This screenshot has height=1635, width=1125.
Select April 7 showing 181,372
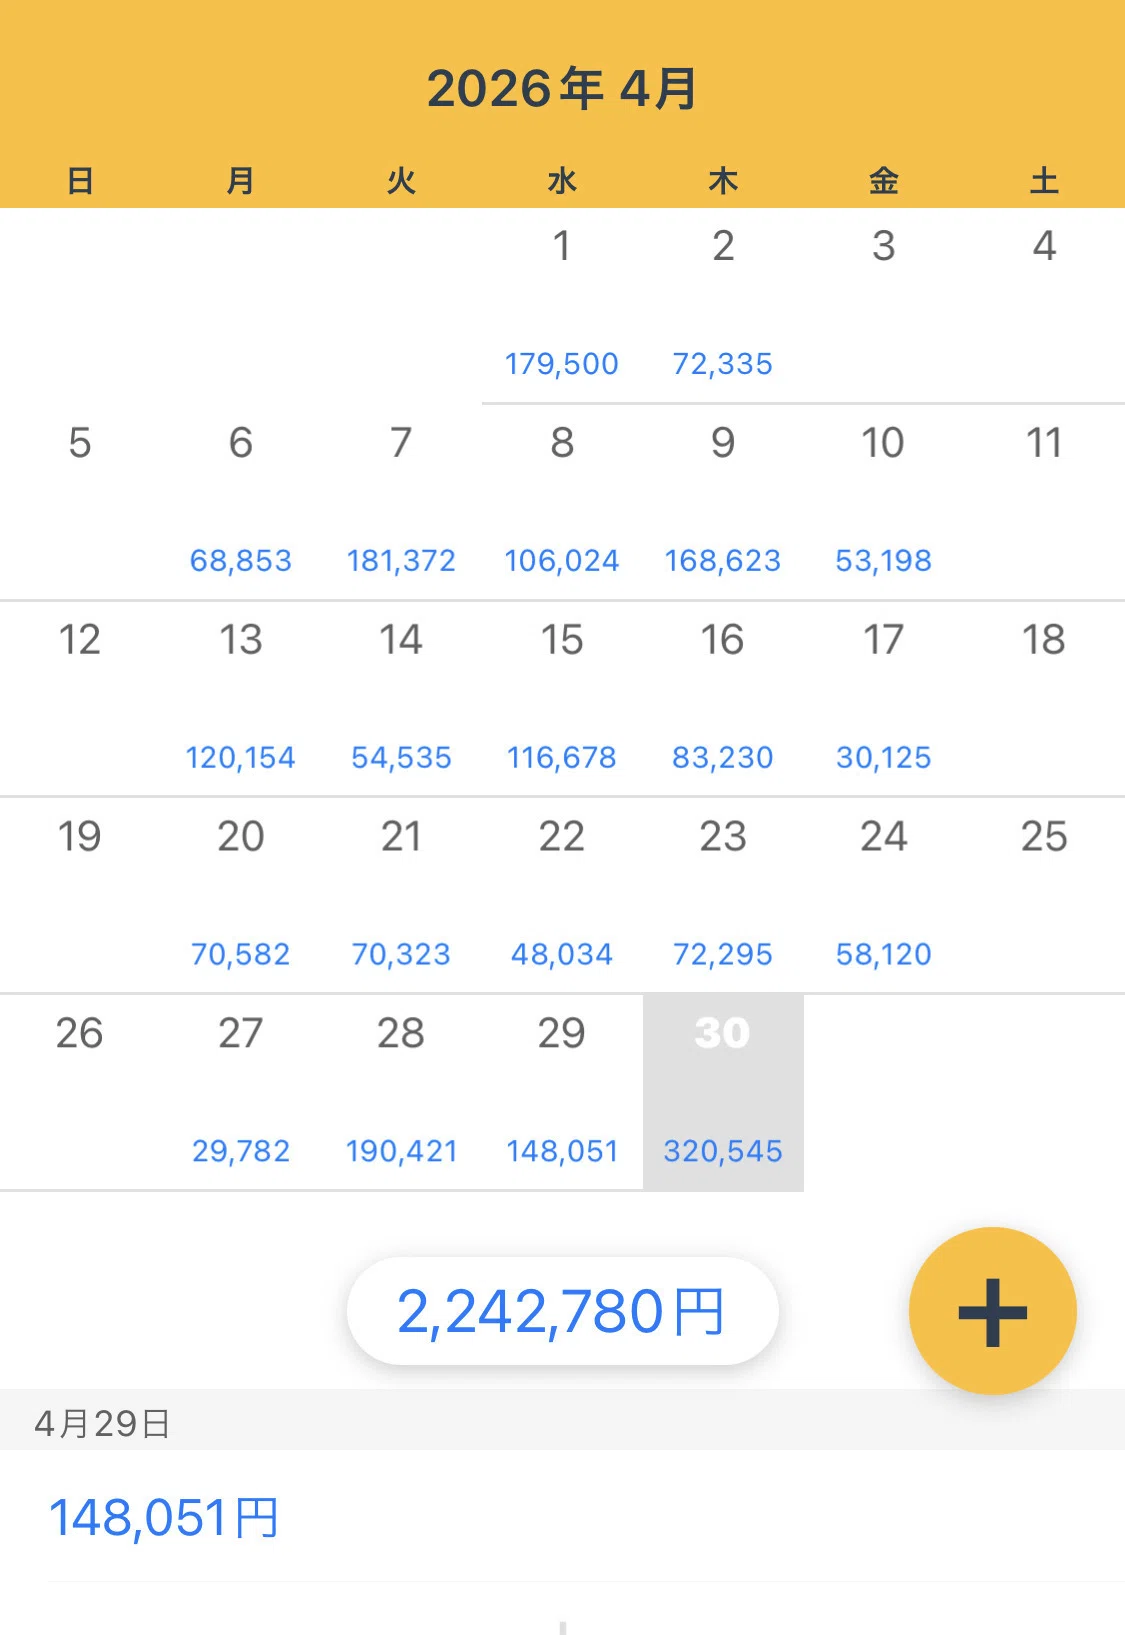tap(401, 502)
